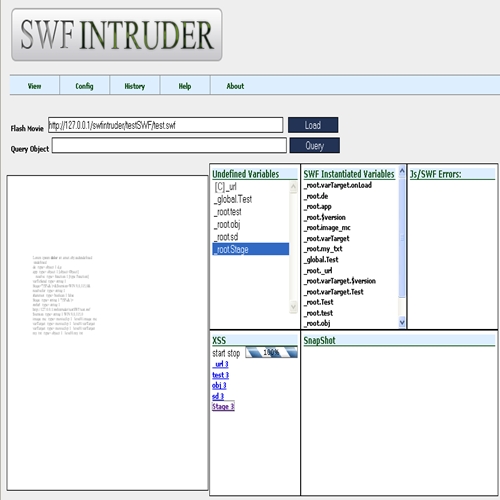Focus the Flash Movie URL field
This screenshot has width=500, height=500.
[165, 125]
